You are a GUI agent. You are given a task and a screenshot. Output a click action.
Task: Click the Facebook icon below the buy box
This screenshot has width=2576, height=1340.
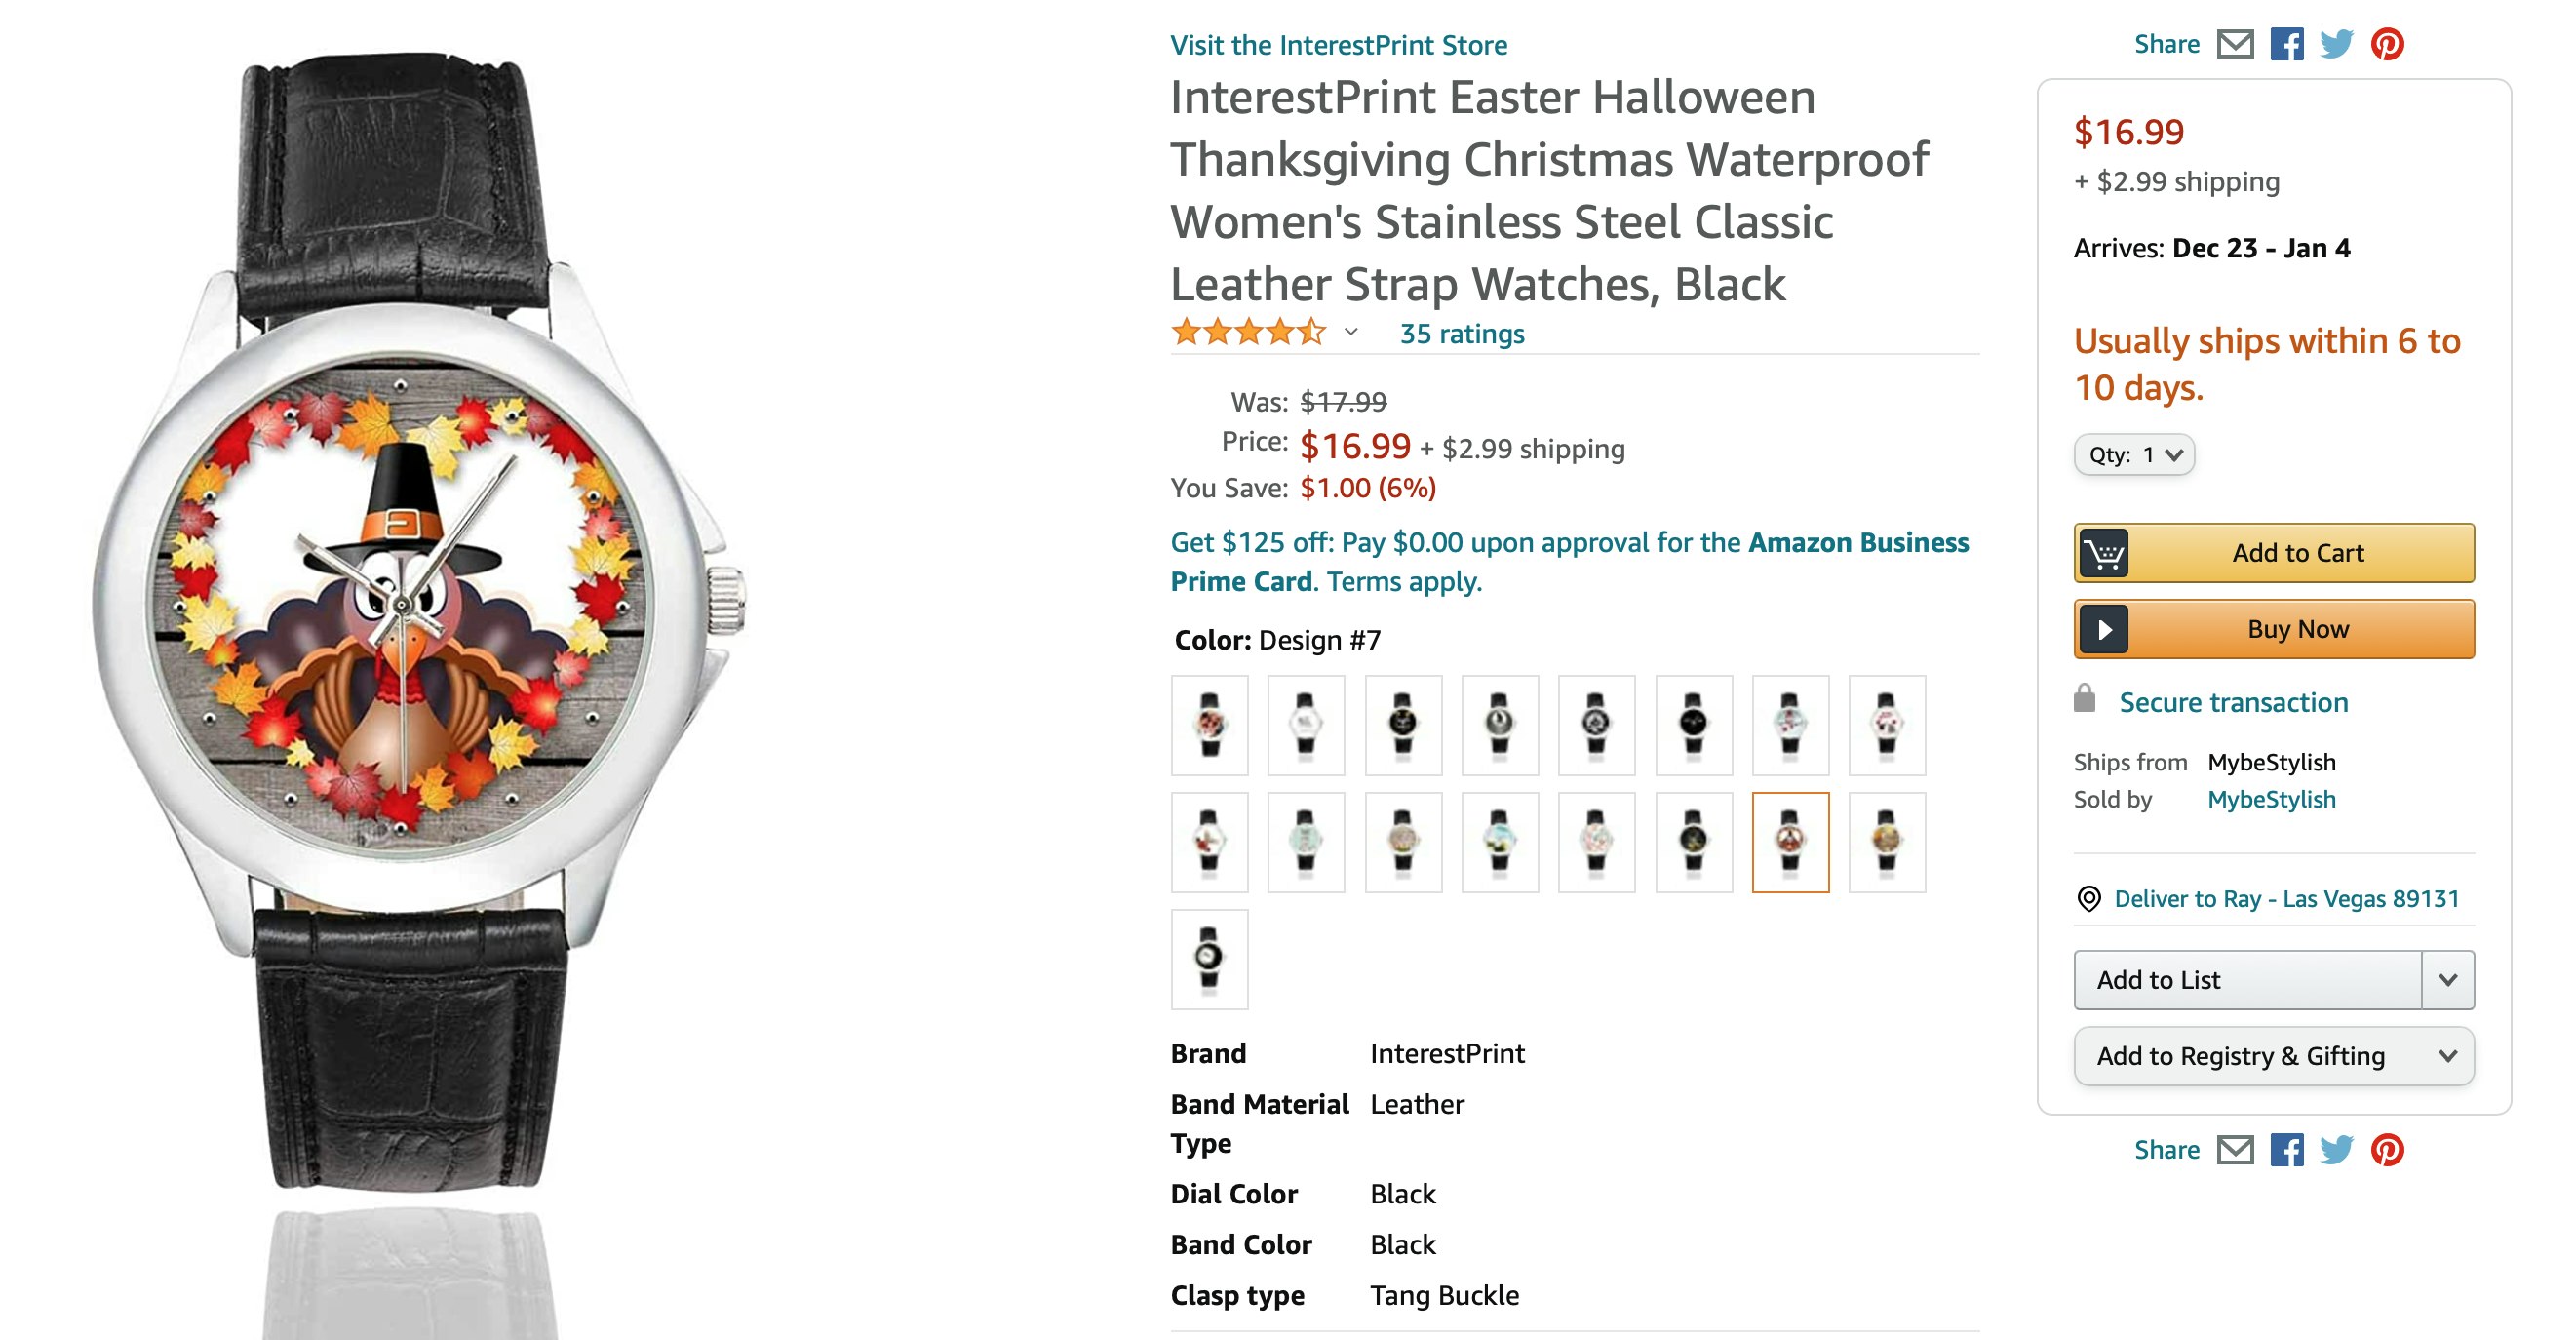[2286, 1150]
